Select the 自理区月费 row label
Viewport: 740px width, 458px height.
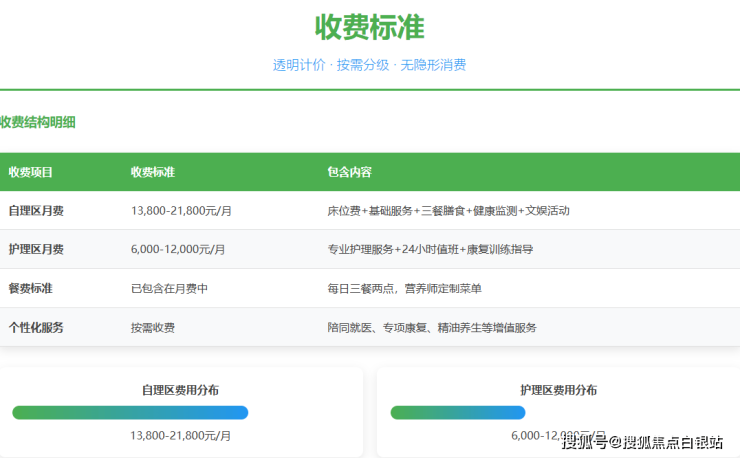pyautogui.click(x=36, y=211)
